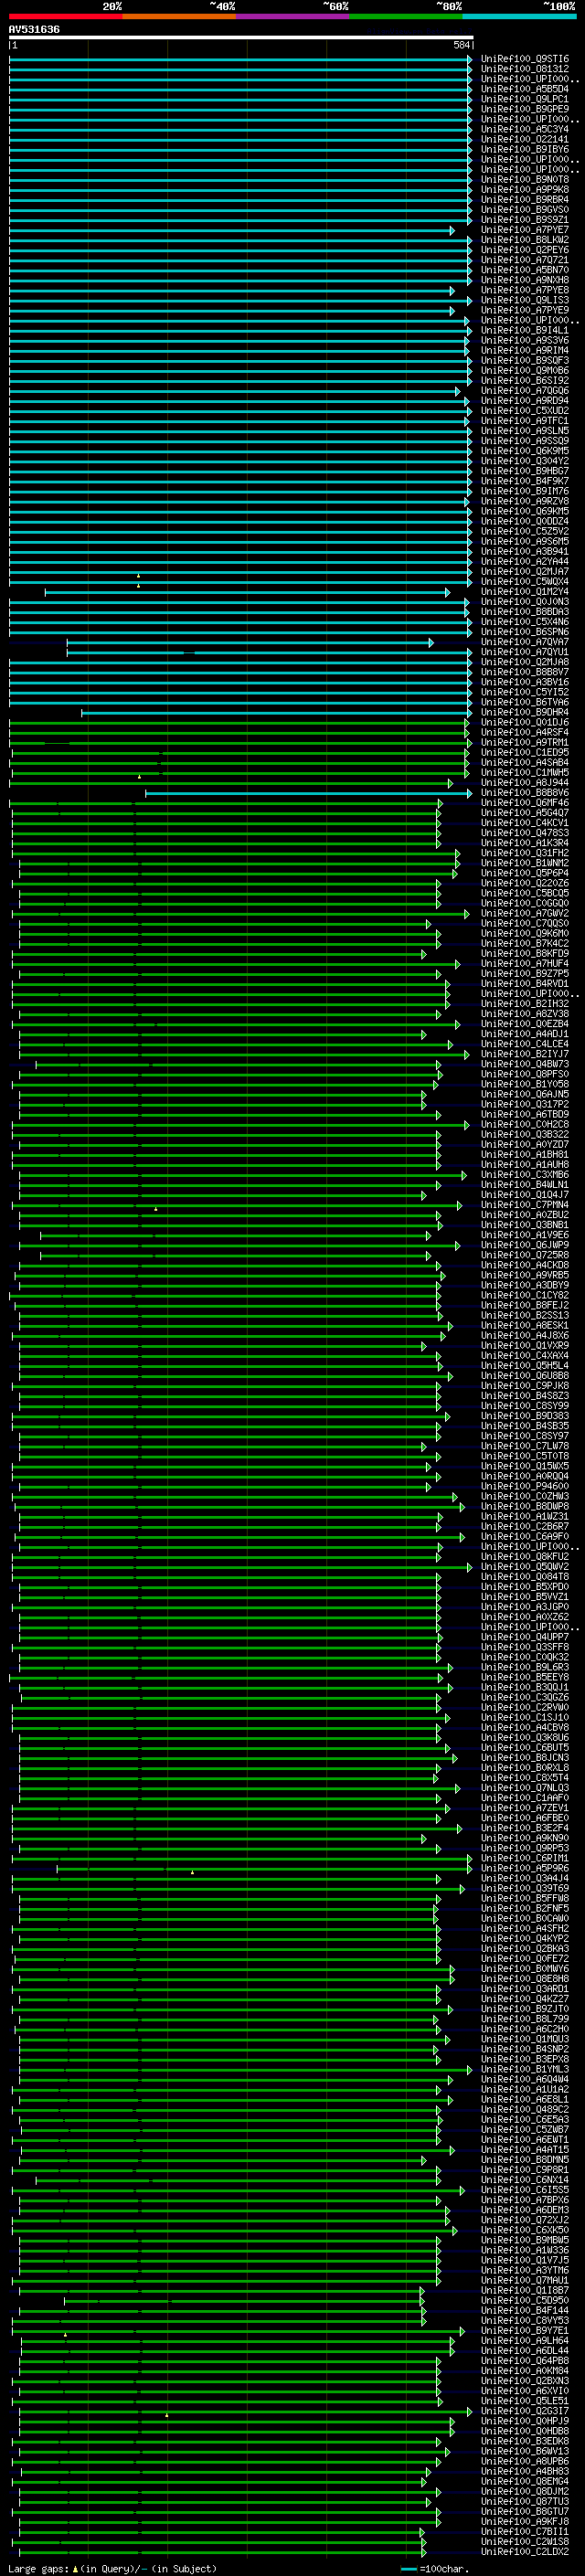This screenshot has height=2576, width=585.
Task: Select UniRef100_A5BN70 label
Action: click(x=525, y=270)
